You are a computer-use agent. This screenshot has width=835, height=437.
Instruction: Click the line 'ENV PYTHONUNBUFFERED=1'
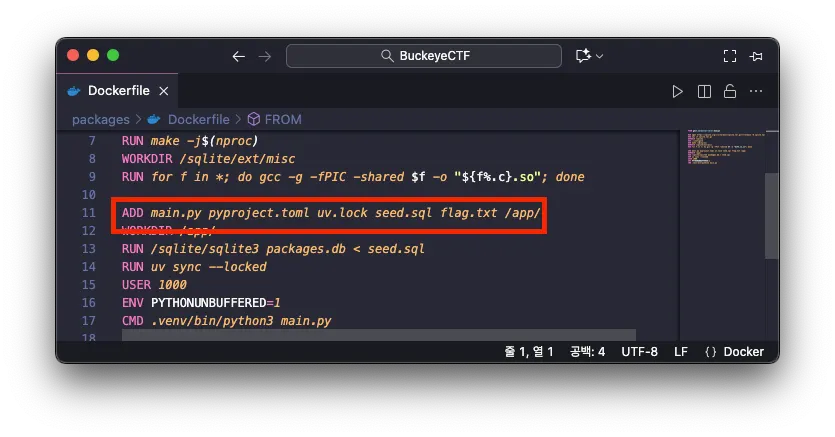click(201, 303)
